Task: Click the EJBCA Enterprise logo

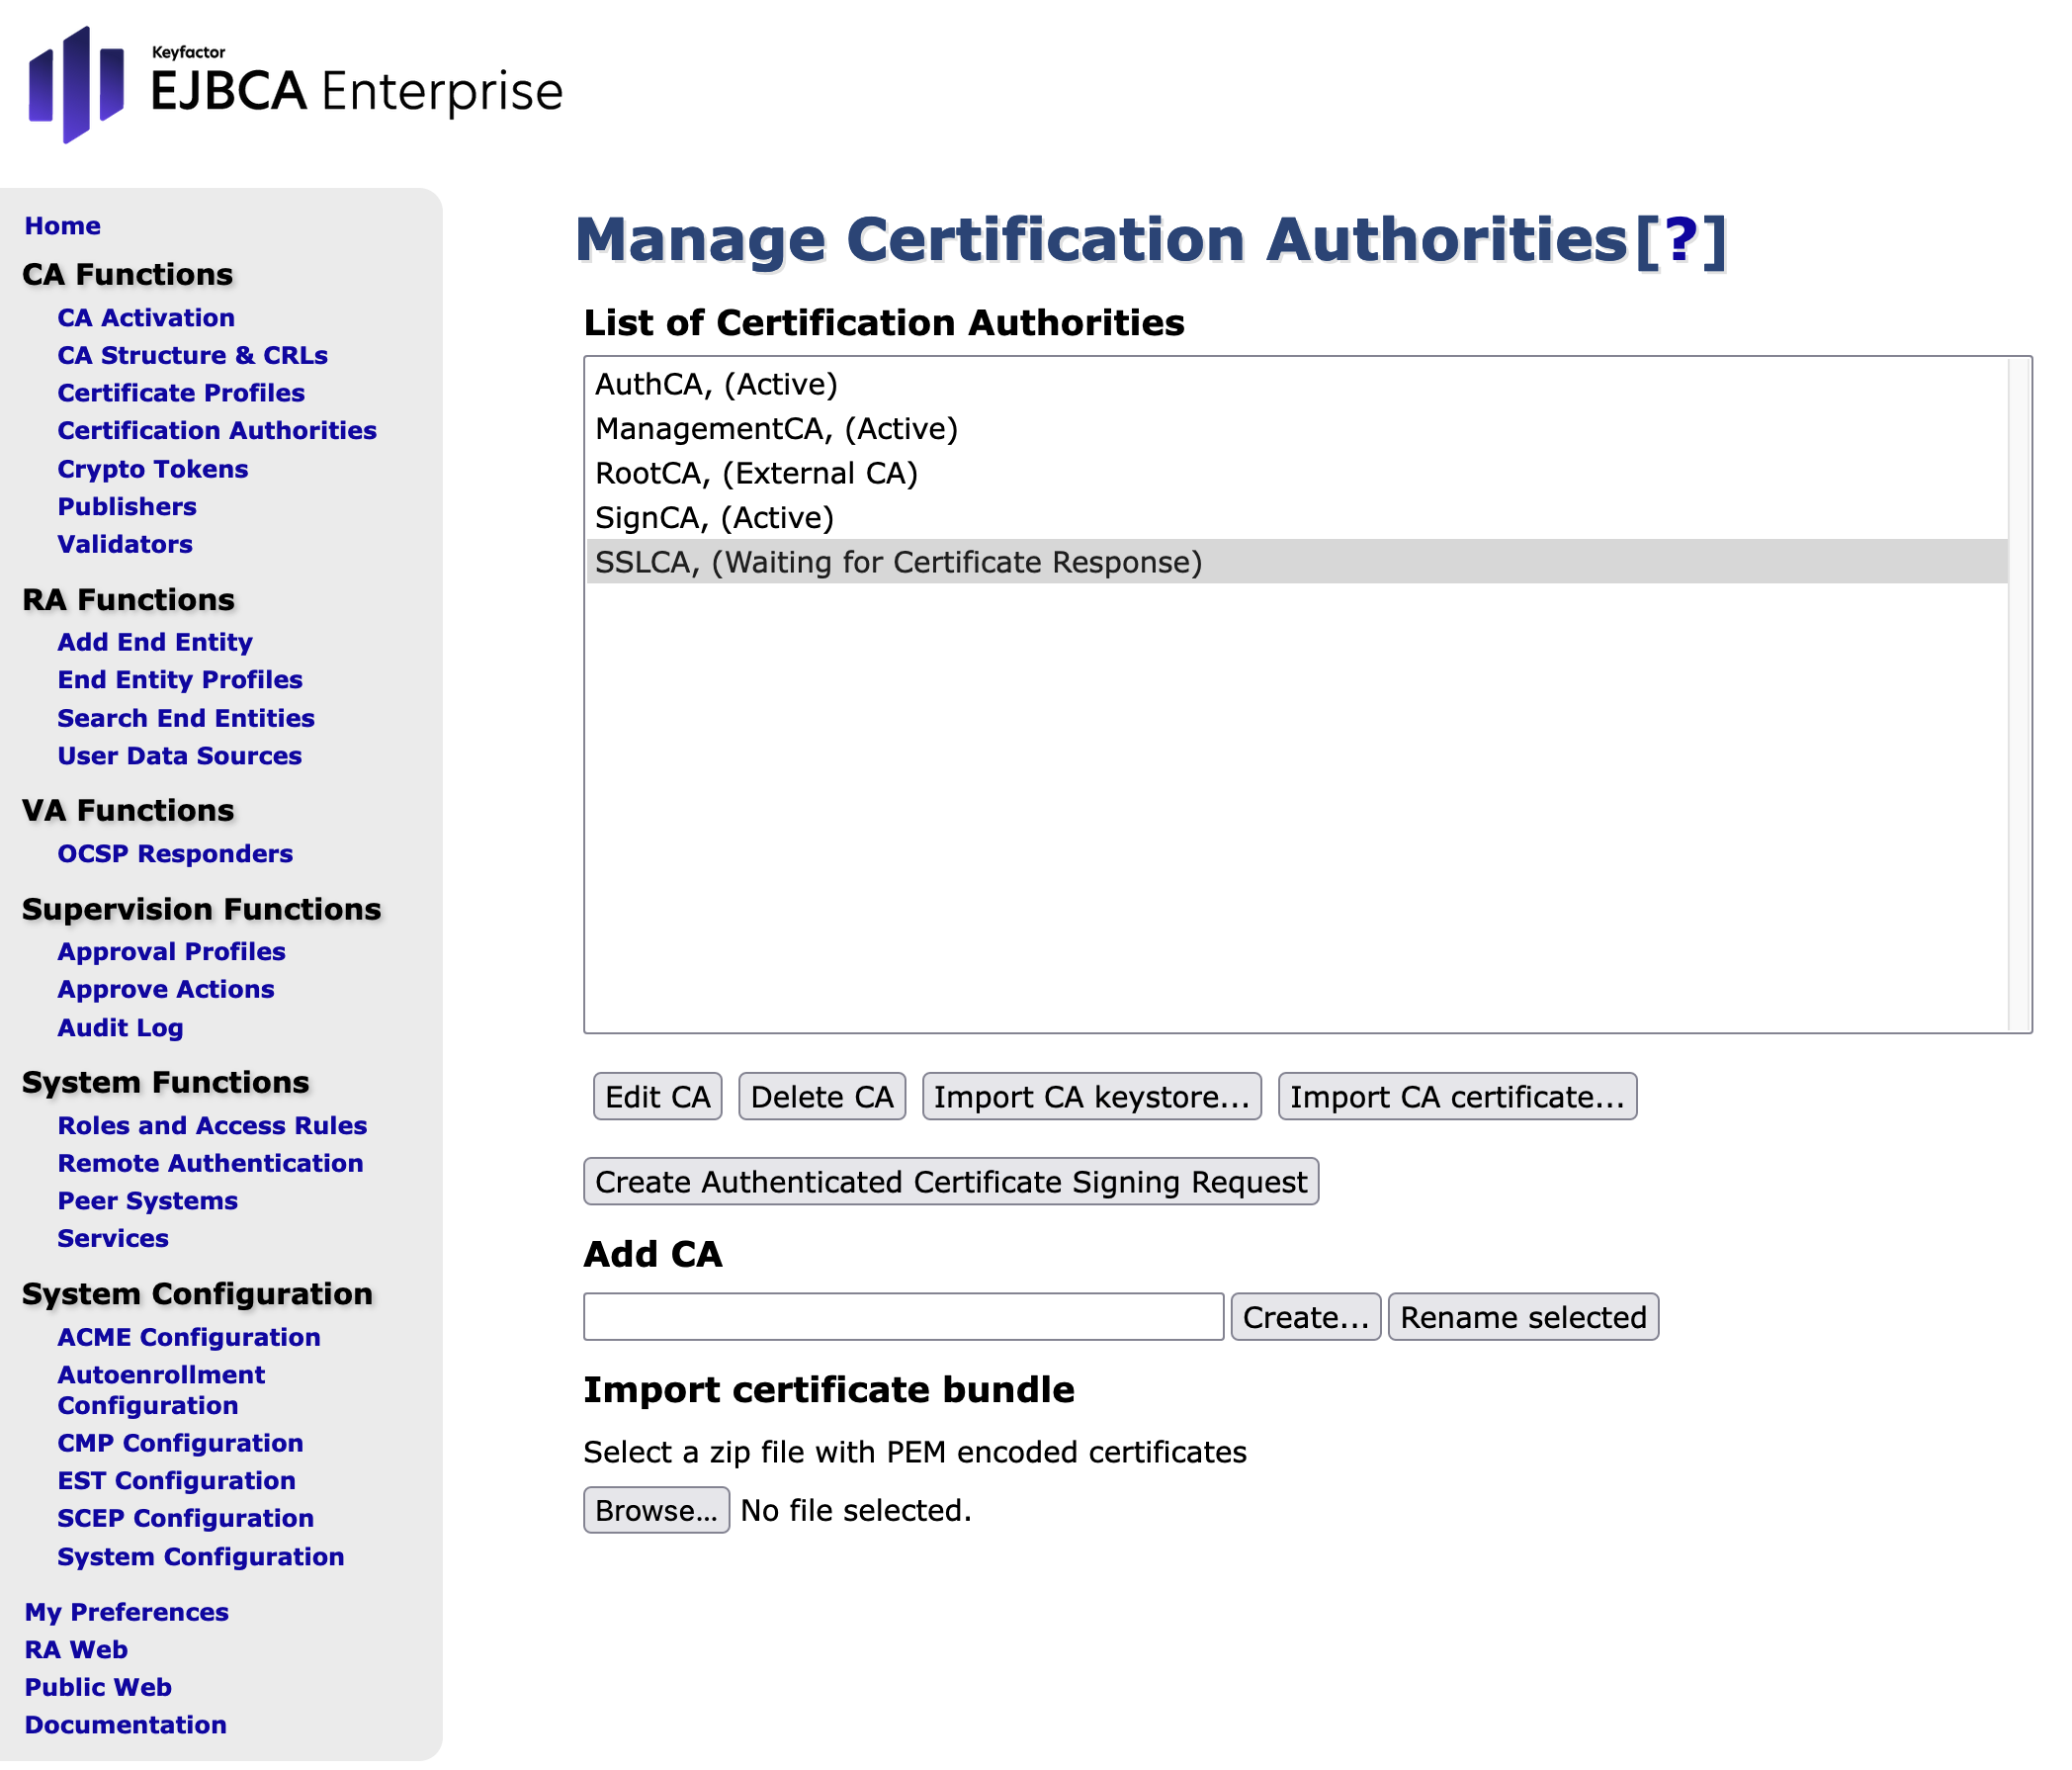Action: point(295,86)
